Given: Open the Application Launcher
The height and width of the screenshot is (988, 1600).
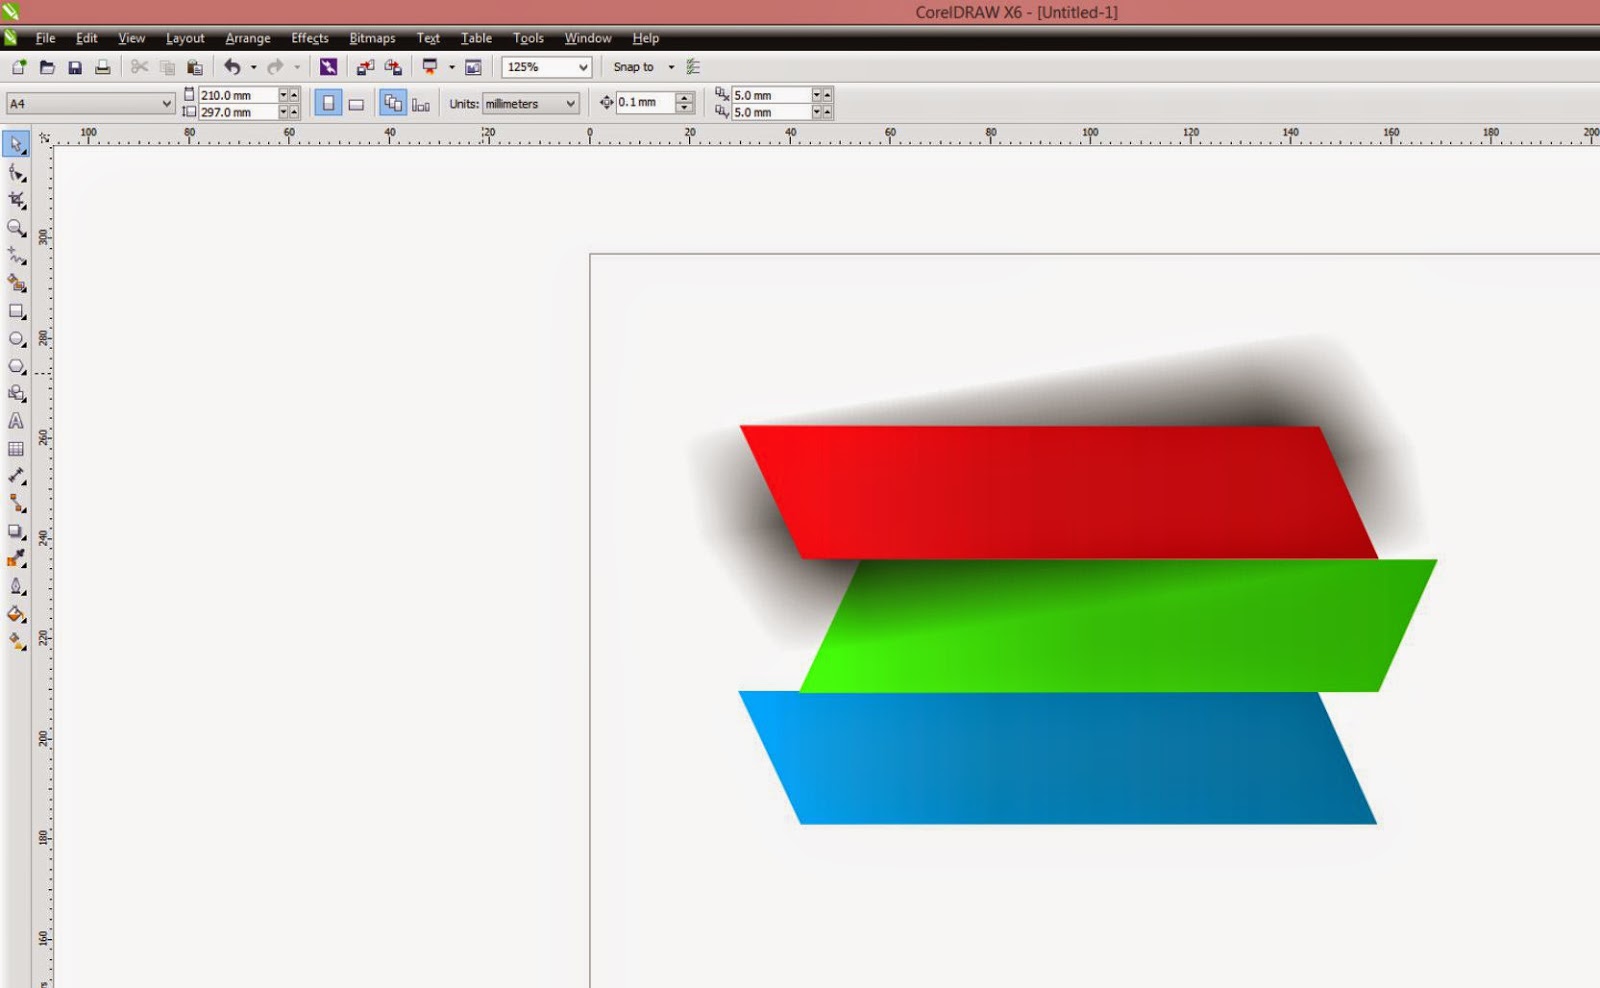Looking at the screenshot, I should pos(430,67).
